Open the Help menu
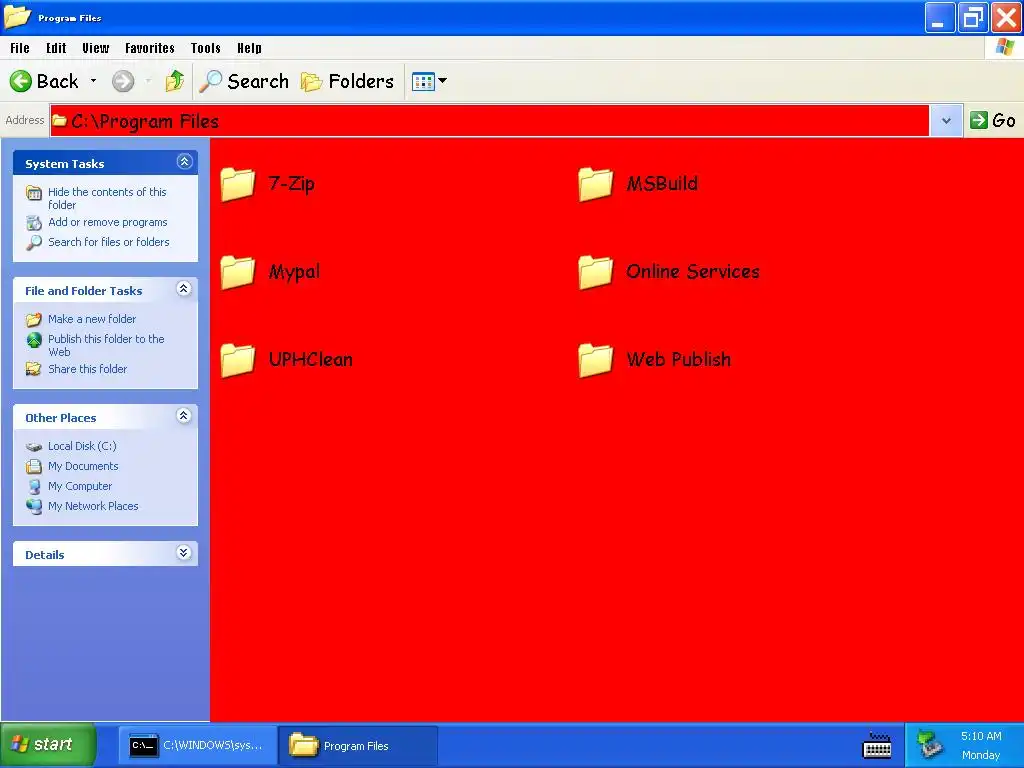The width and height of the screenshot is (1024, 768). tap(249, 48)
